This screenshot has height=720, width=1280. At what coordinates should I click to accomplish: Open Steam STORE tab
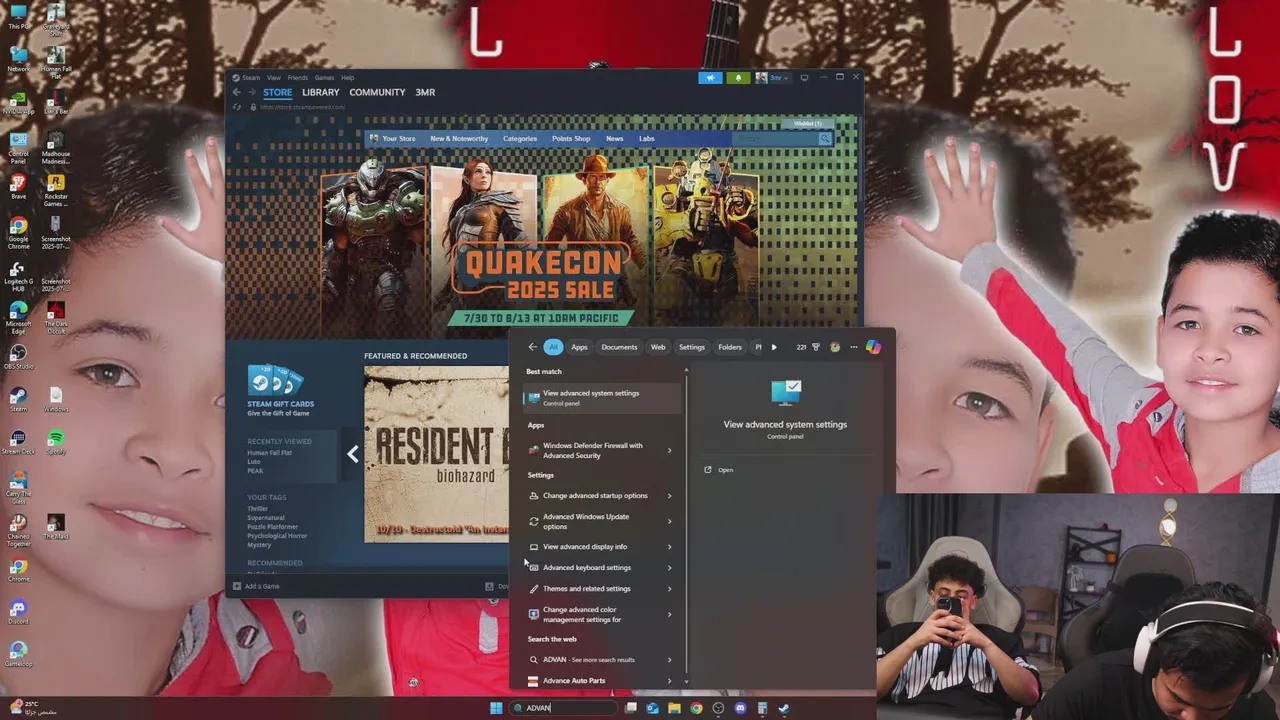(278, 92)
